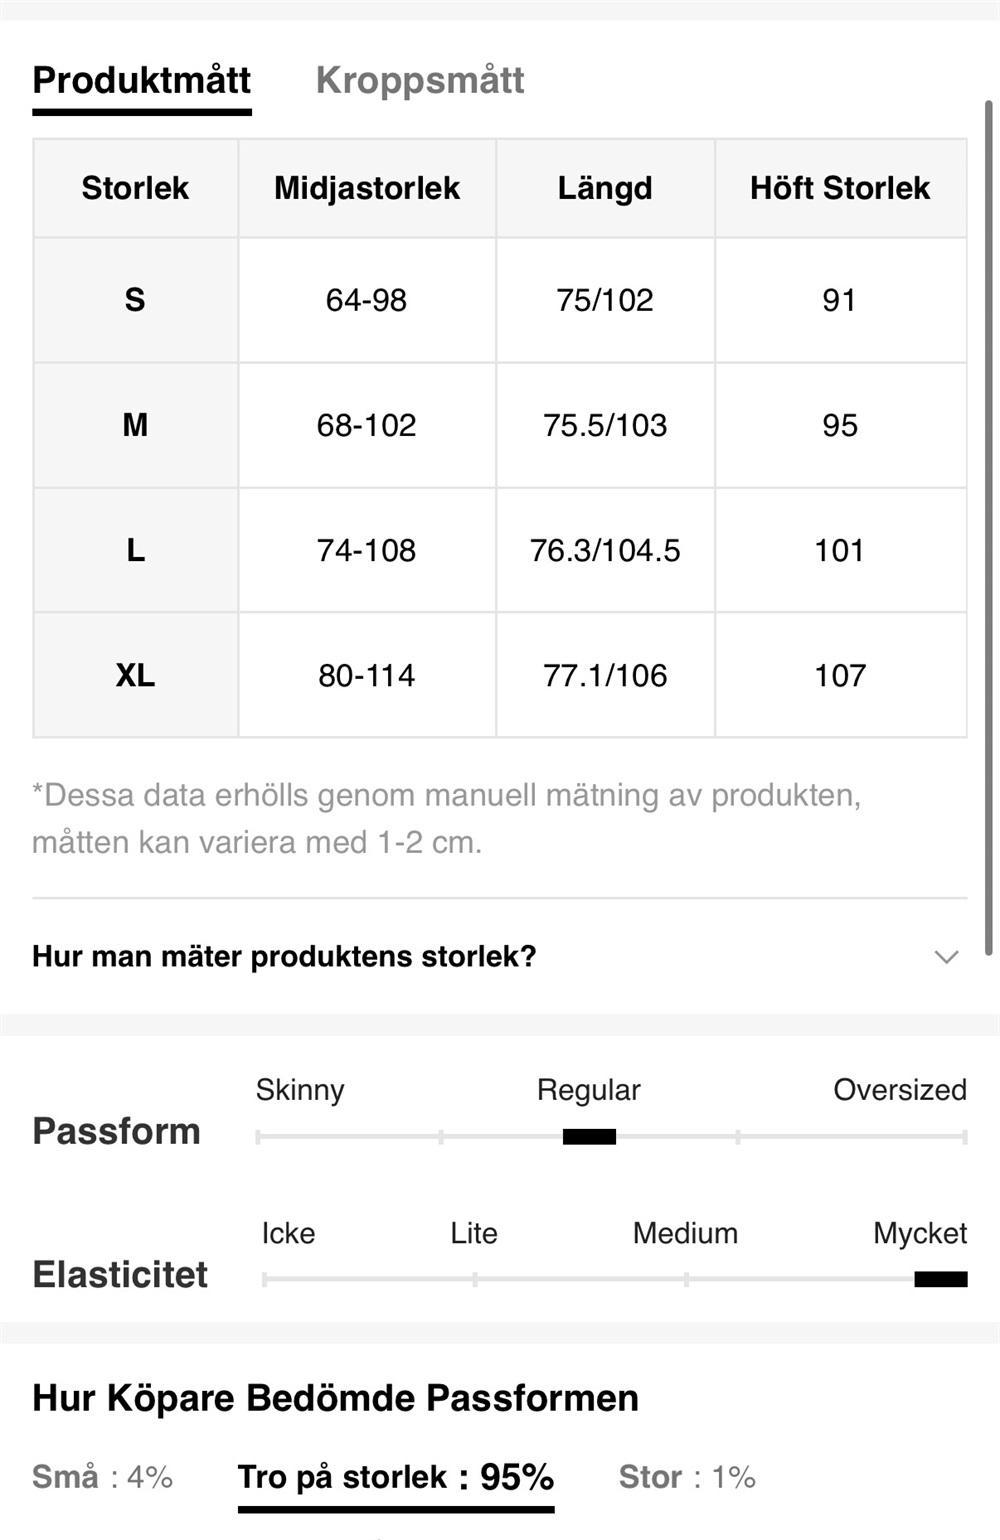
Task: Click size L row label
Action: [135, 550]
